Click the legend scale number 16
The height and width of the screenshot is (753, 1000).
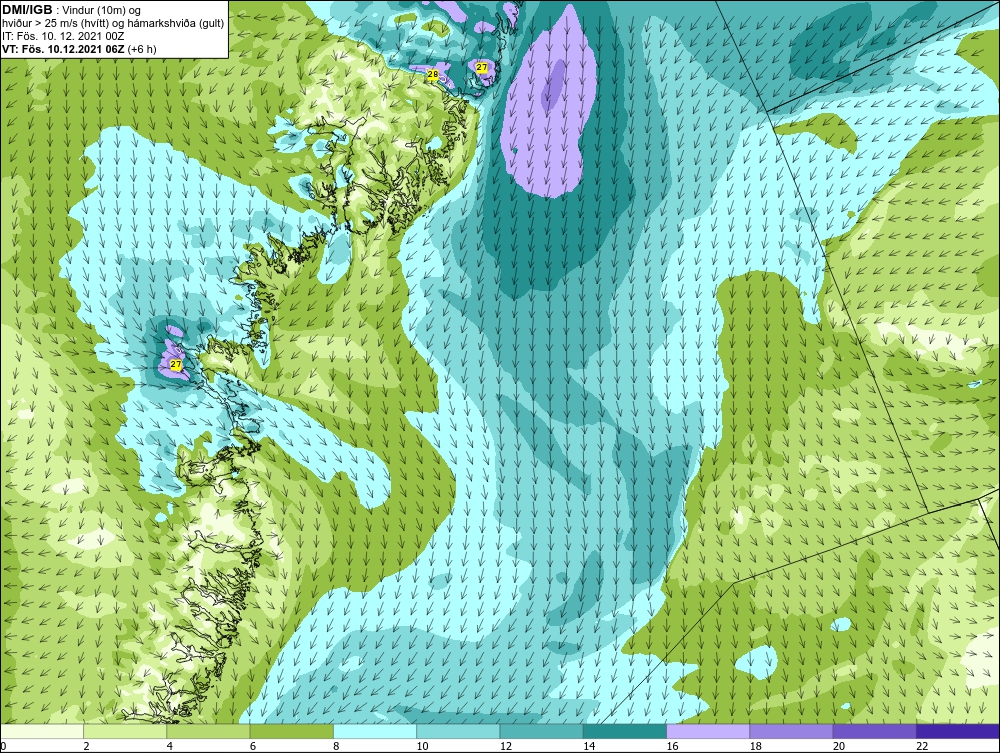coord(672,746)
